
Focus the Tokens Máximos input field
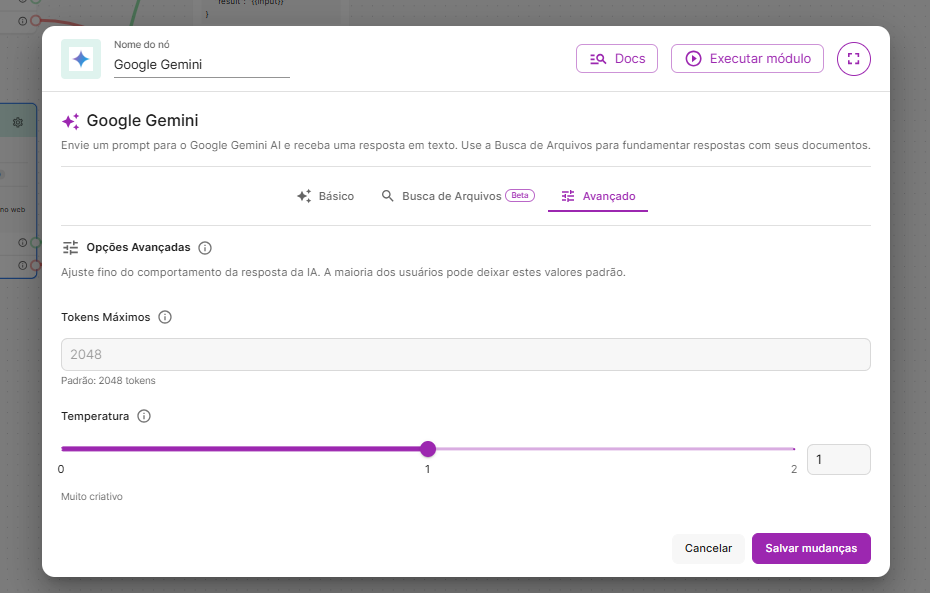point(465,355)
